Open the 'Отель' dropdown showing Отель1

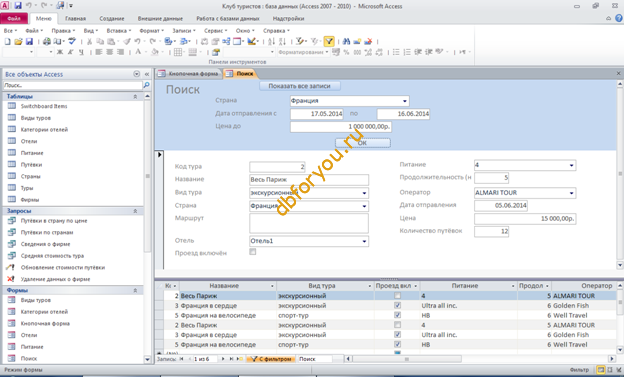click(364, 241)
